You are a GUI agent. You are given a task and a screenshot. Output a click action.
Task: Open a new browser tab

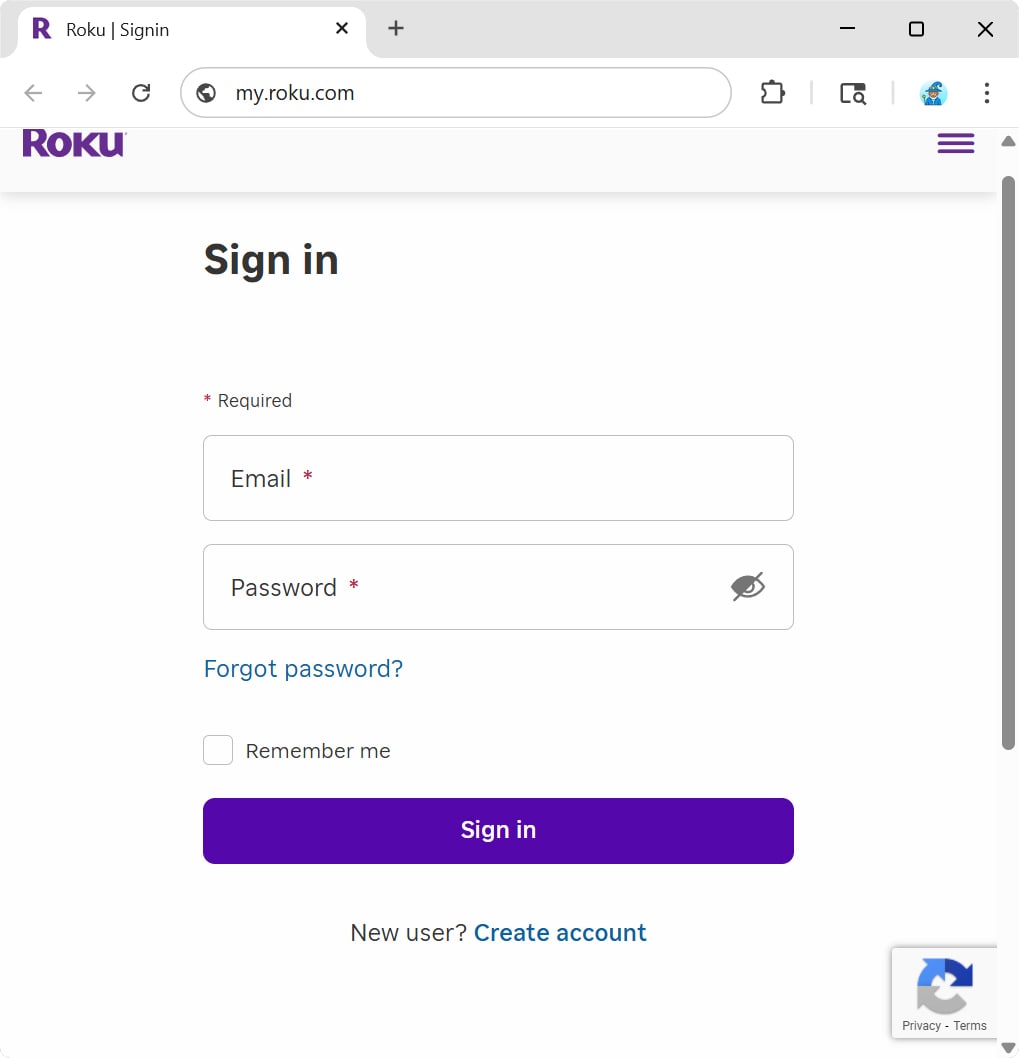point(396,29)
